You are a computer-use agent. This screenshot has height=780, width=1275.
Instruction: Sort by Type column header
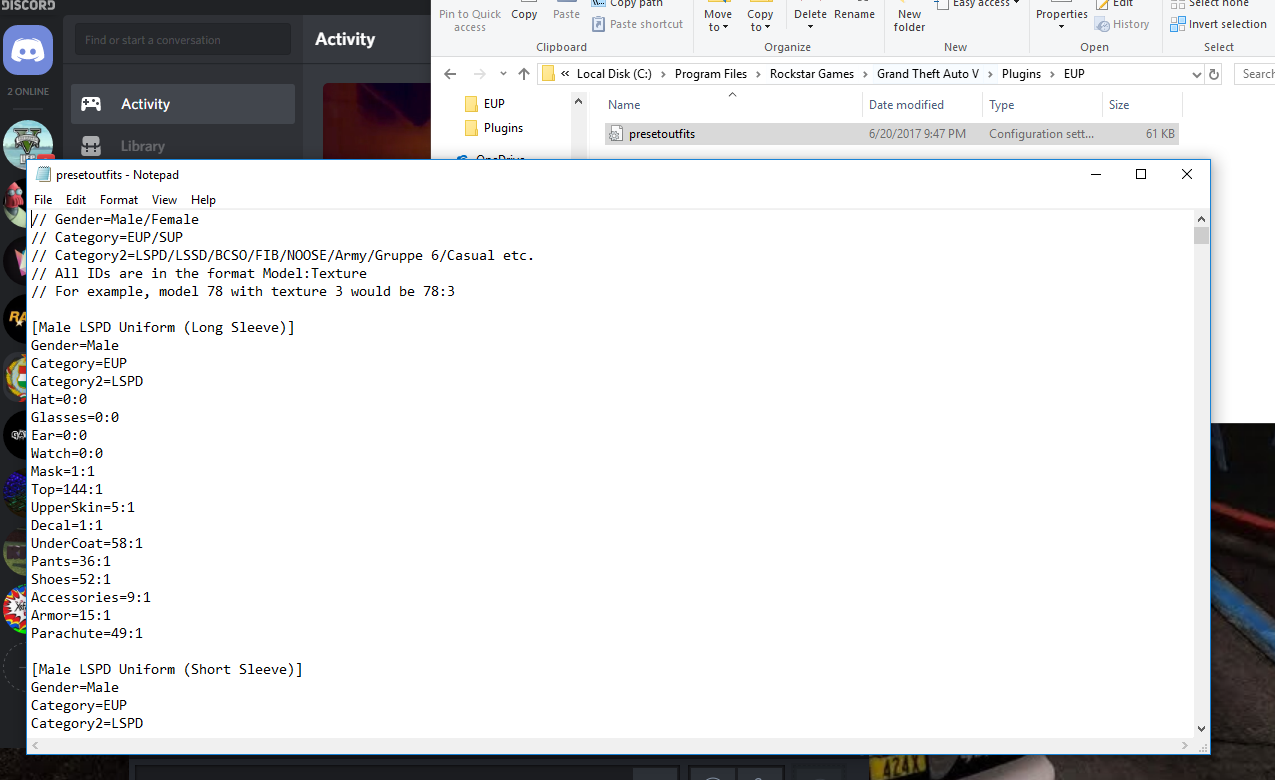[1041, 105]
